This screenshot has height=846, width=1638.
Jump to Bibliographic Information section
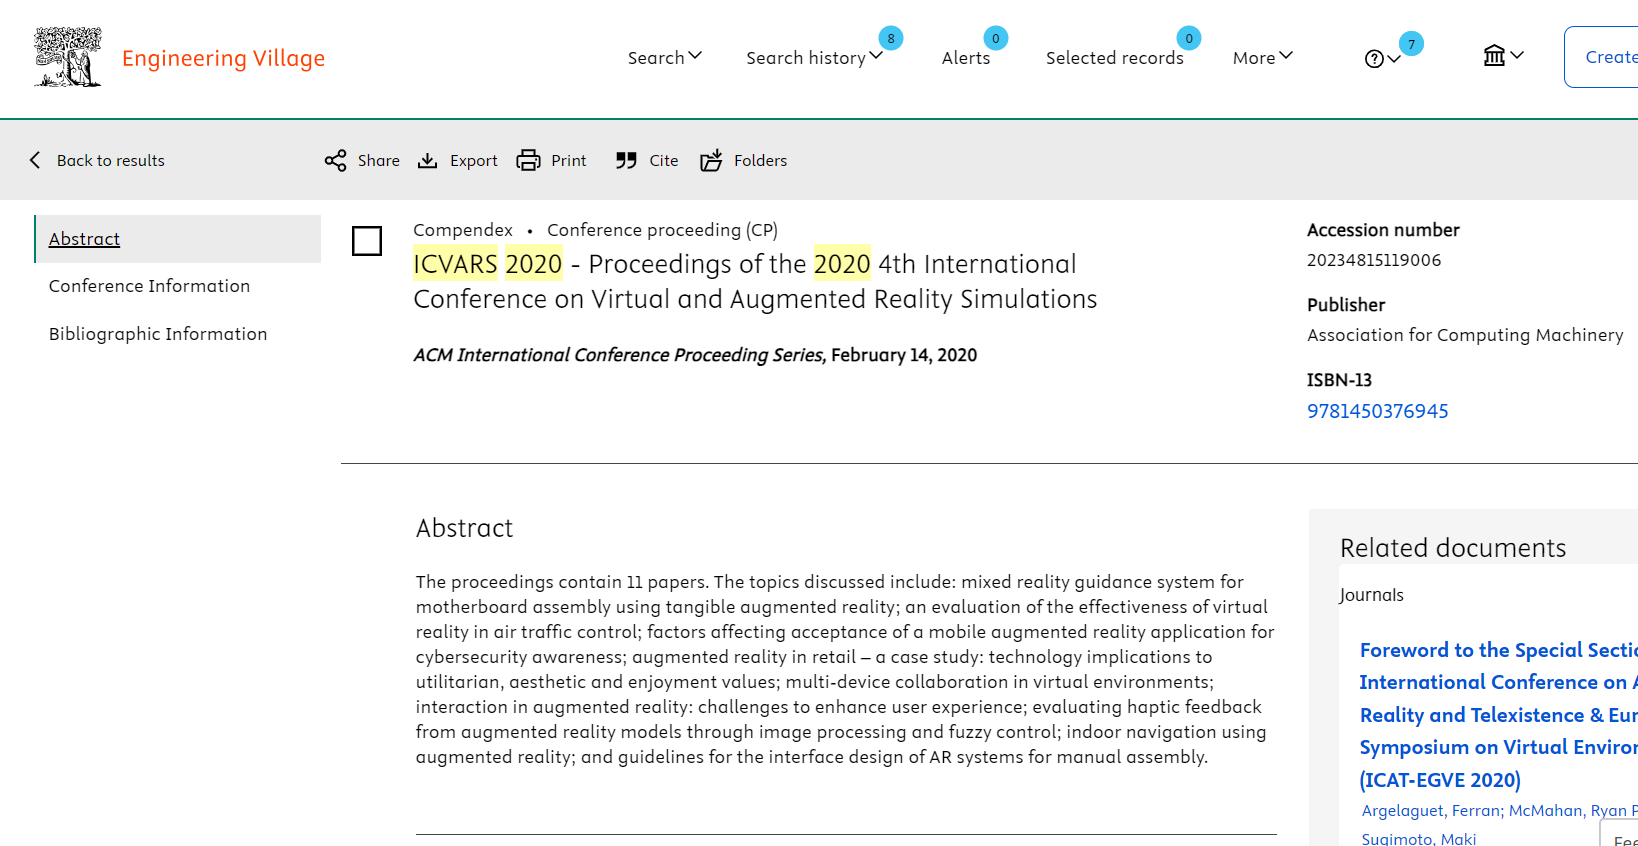pyautogui.click(x=158, y=334)
